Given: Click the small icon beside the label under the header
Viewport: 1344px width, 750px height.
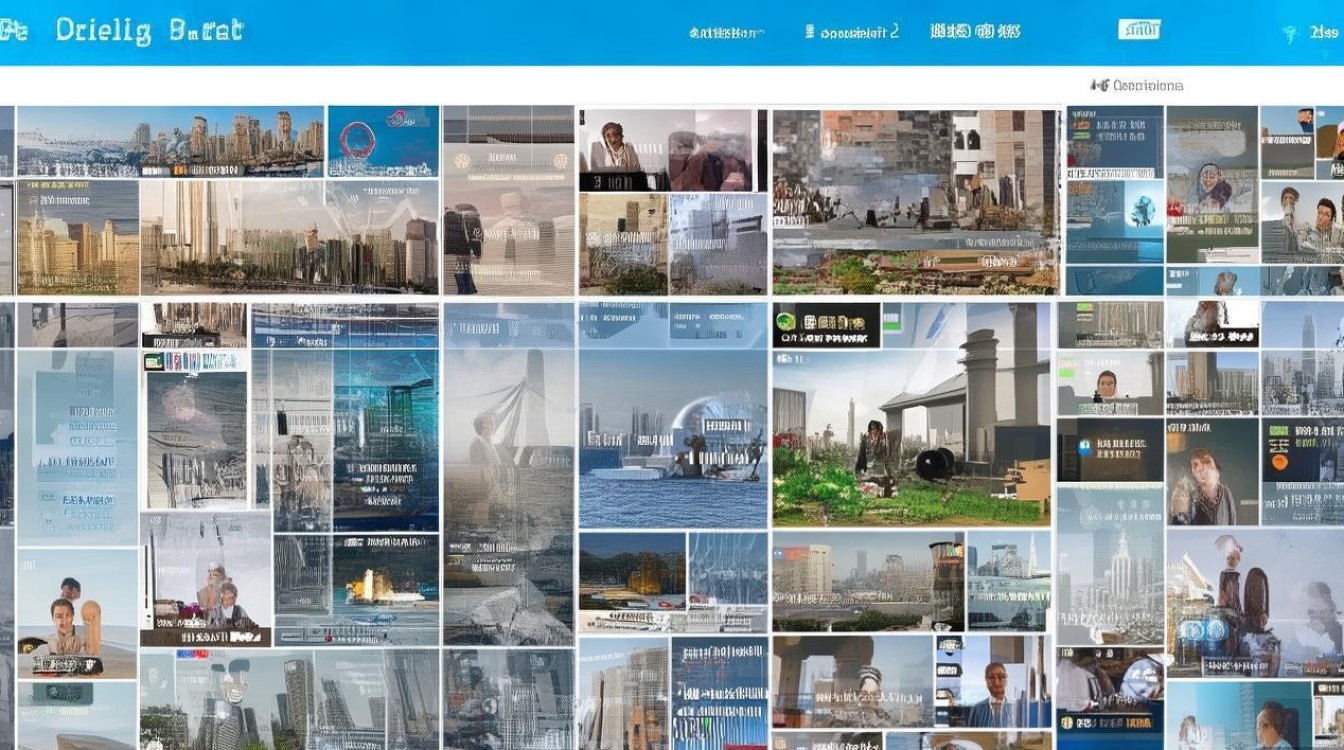Looking at the screenshot, I should [x=1099, y=86].
